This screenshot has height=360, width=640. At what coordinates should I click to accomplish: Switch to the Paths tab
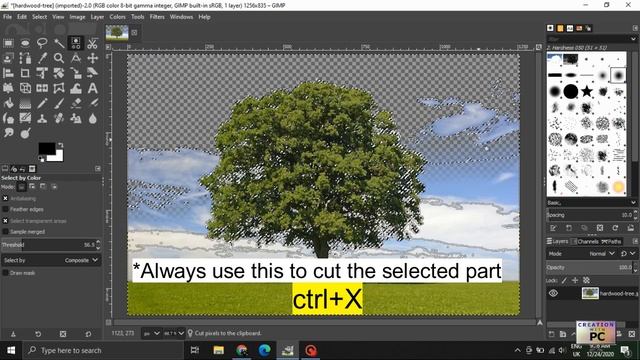pyautogui.click(x=611, y=241)
